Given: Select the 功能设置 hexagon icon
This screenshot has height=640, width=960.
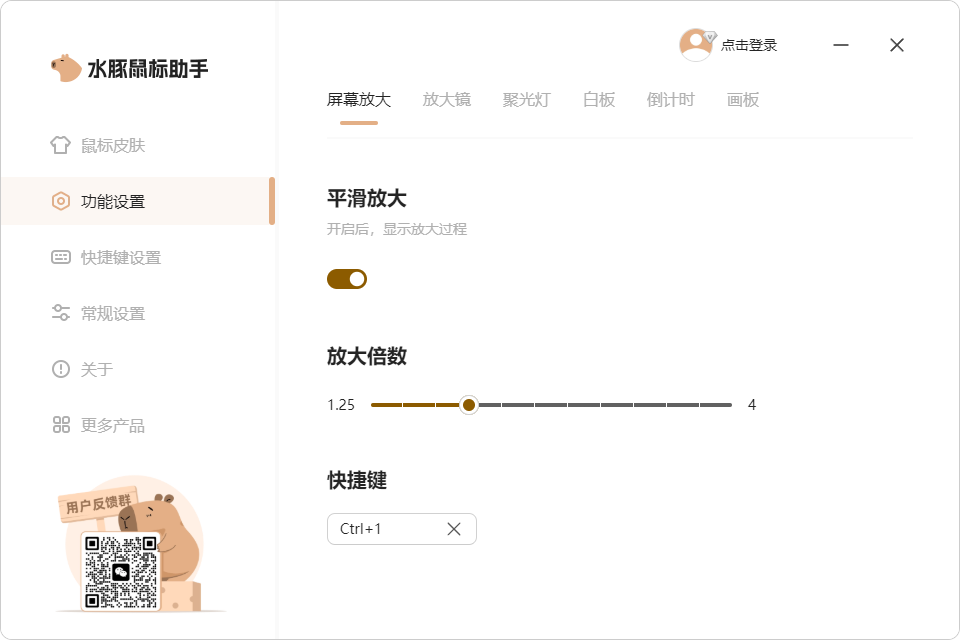Looking at the screenshot, I should pyautogui.click(x=61, y=201).
